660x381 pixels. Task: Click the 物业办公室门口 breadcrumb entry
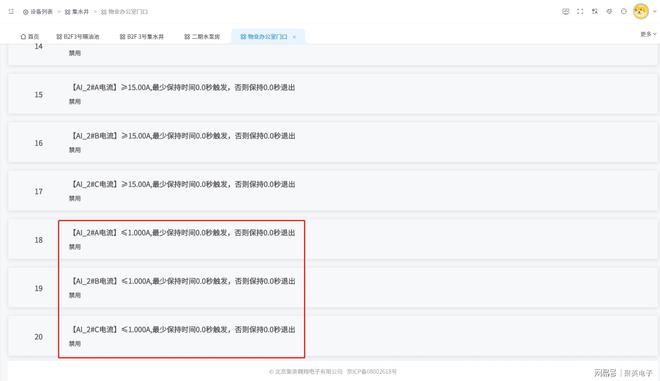(x=124, y=12)
